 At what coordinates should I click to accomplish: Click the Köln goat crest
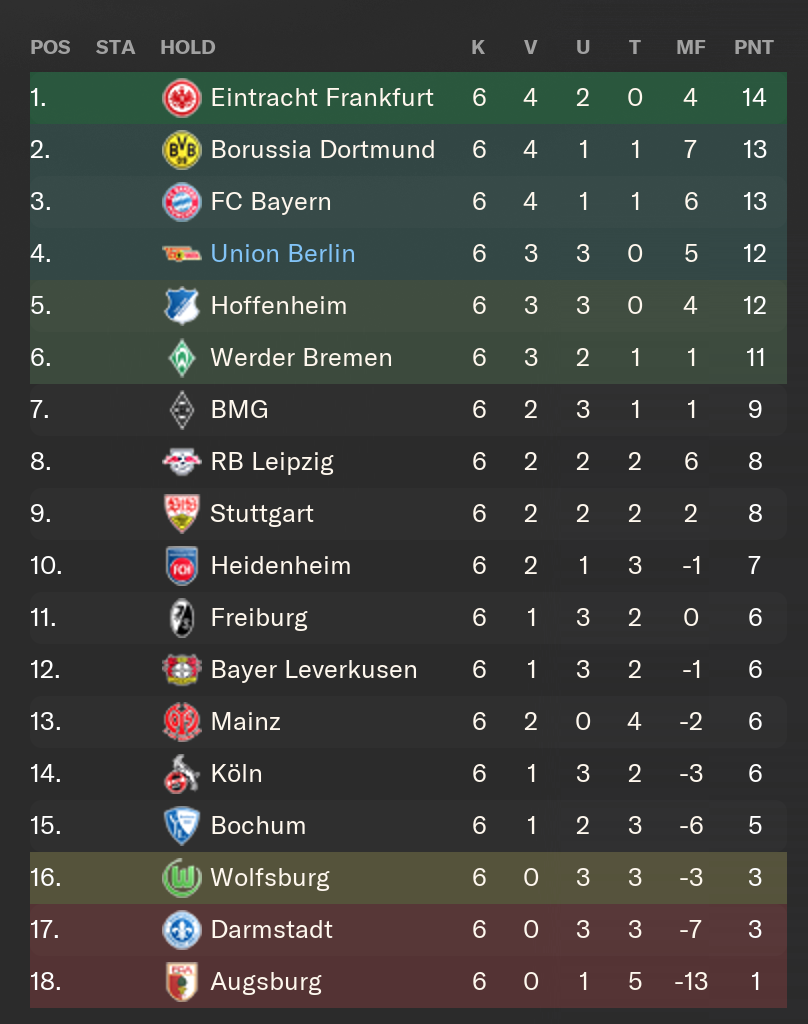(x=182, y=773)
